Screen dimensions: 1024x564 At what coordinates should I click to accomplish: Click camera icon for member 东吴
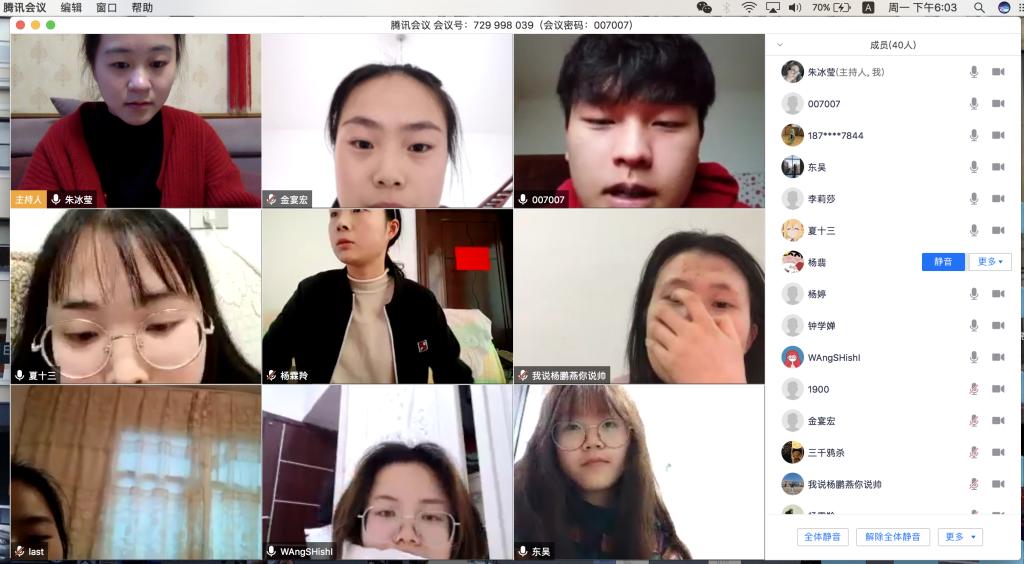pos(998,167)
